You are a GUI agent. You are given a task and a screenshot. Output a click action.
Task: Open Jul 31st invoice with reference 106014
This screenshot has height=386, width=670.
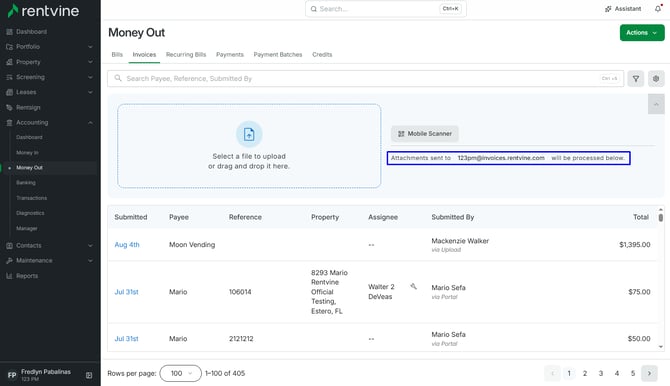(126, 292)
